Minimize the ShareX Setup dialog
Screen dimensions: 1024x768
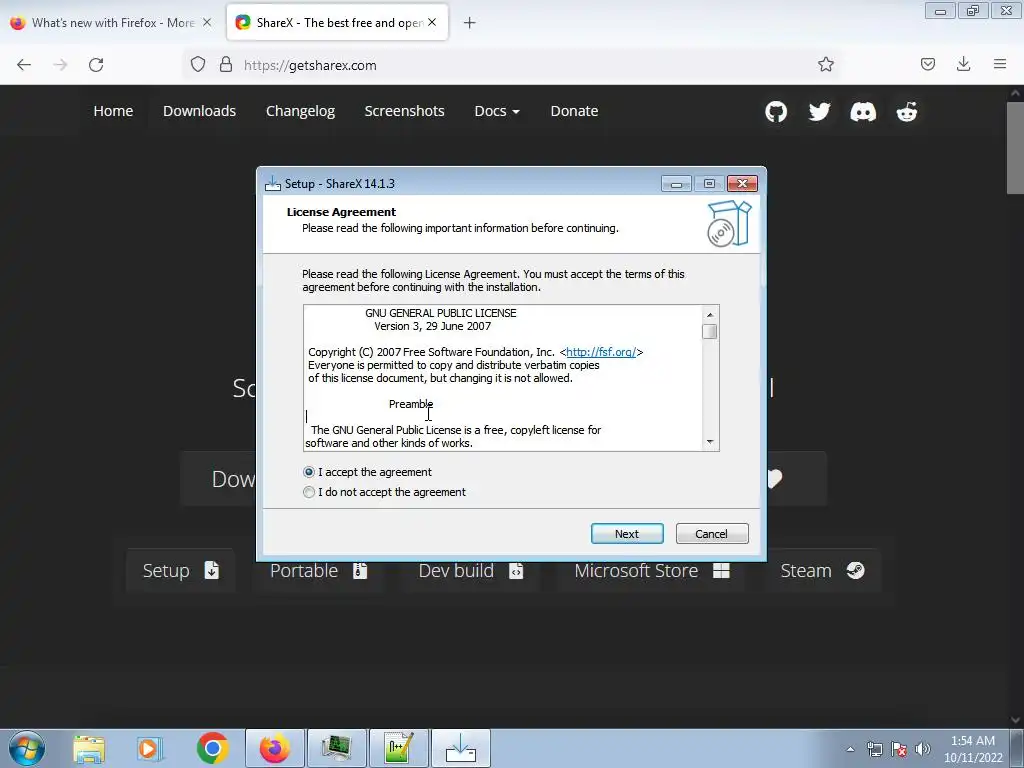pos(676,184)
